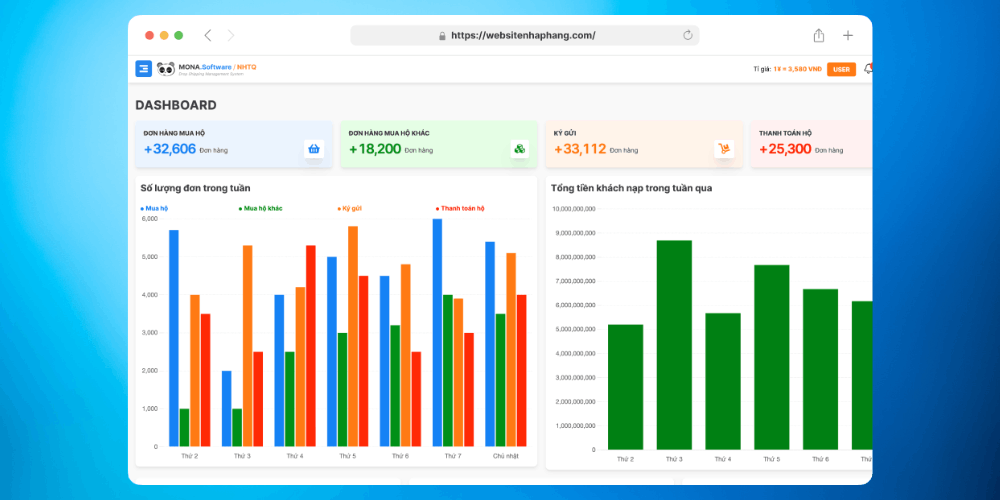Select the tallest green bar for Thứ 3
1000x500 pixels.
click(x=674, y=344)
